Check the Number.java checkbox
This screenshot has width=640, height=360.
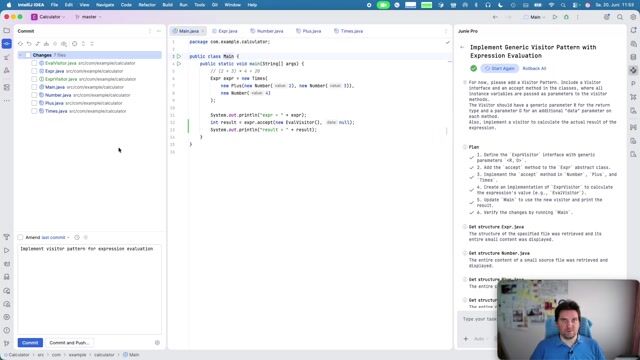pos(34,95)
